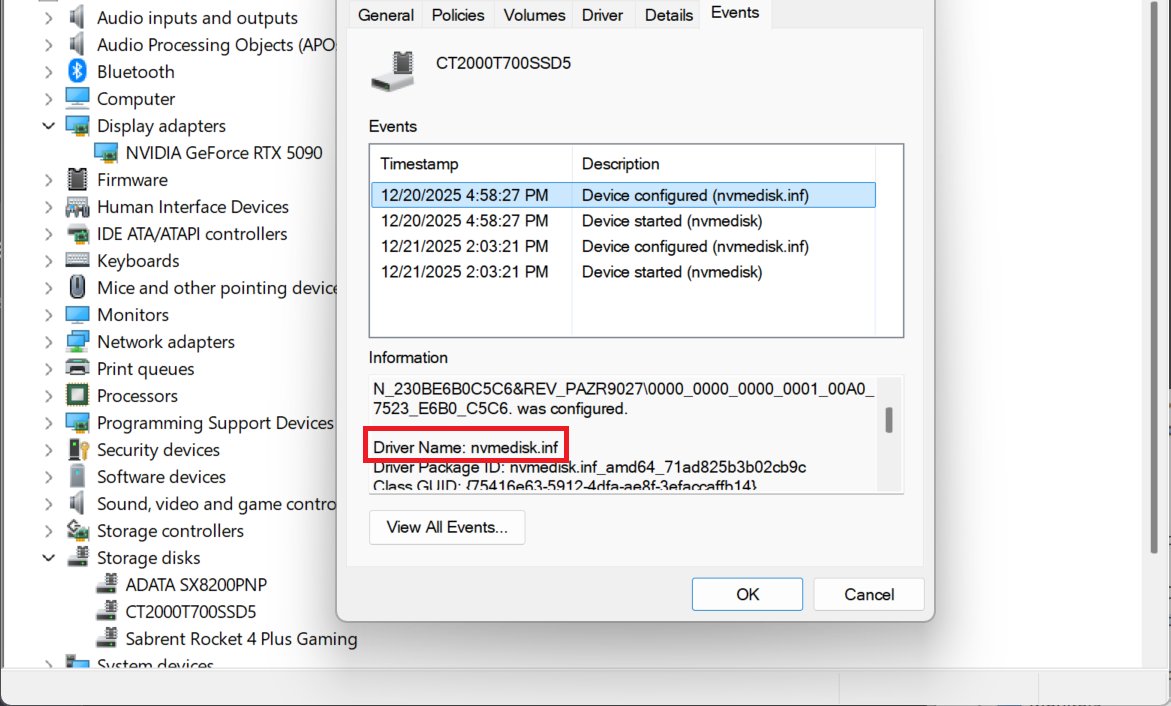Click the Timestamp column header
This screenshot has height=706, width=1171.
(471, 164)
